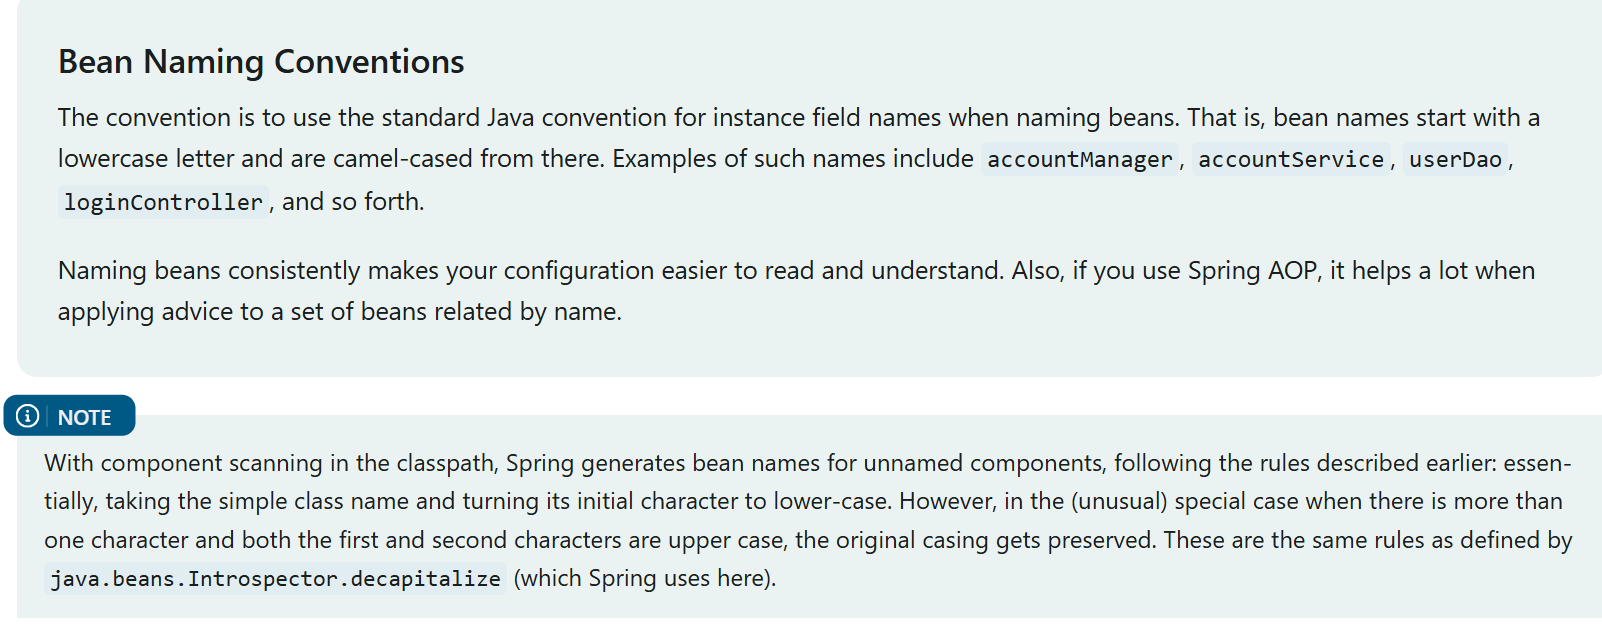Click the info circle icon beside NOTE

(28, 416)
